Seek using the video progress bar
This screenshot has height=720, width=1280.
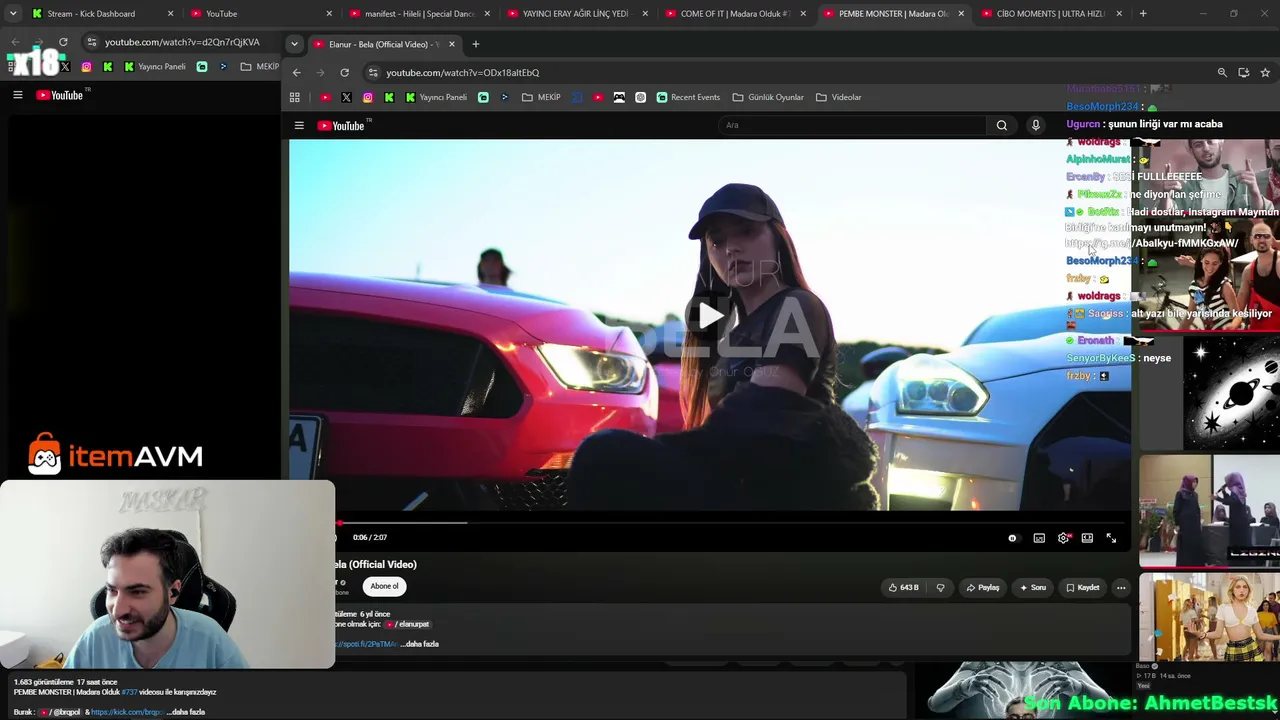(732, 523)
